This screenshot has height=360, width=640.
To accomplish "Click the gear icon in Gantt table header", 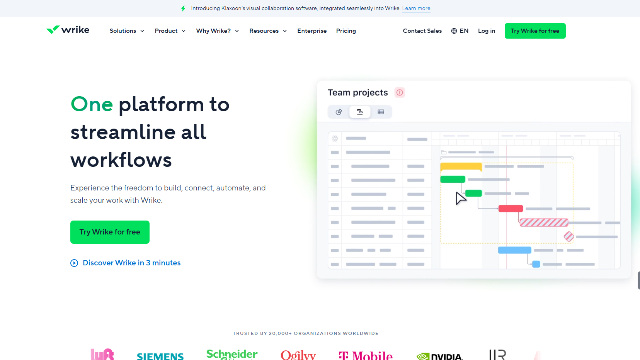I will 335,139.
